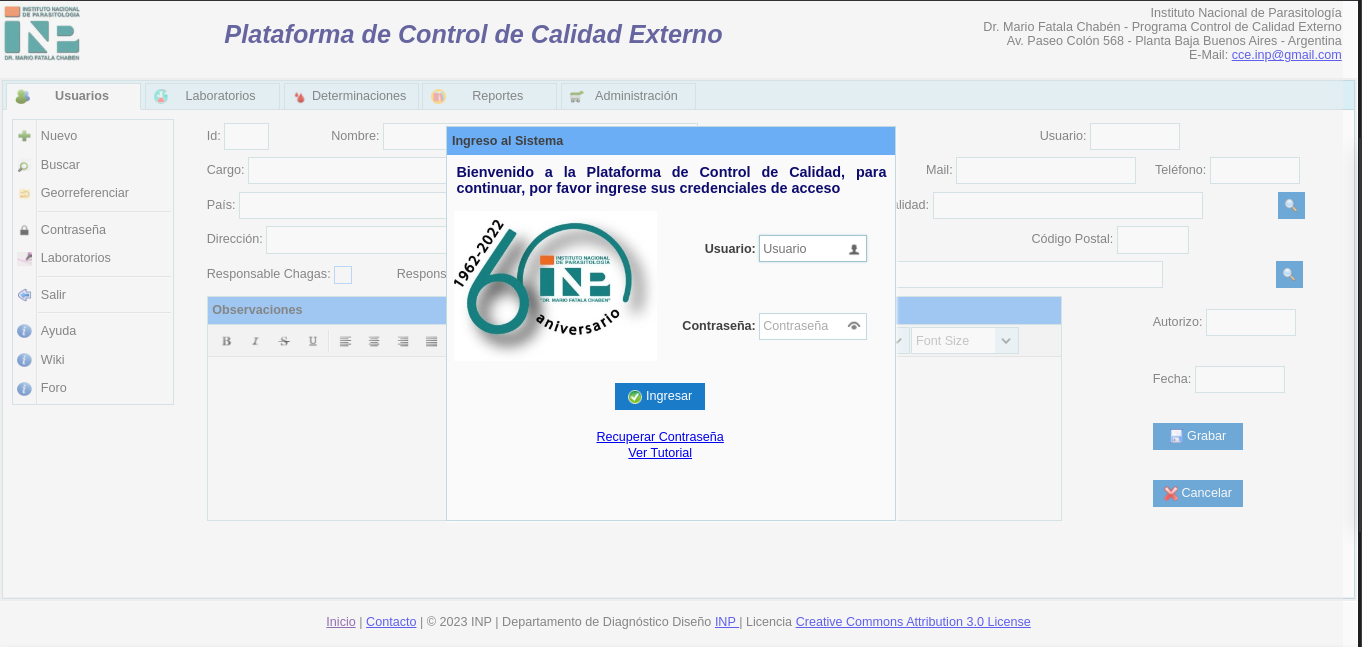
Task: Click the Nuevo plus icon in sidebar
Action: (24, 136)
